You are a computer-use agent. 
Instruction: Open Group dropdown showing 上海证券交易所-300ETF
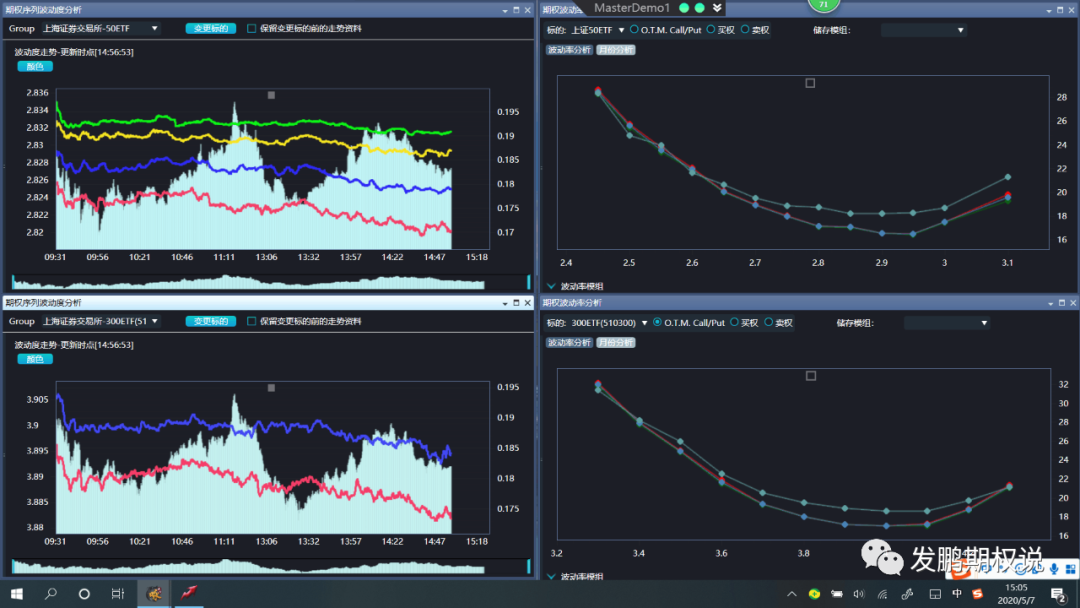[x=101, y=321]
